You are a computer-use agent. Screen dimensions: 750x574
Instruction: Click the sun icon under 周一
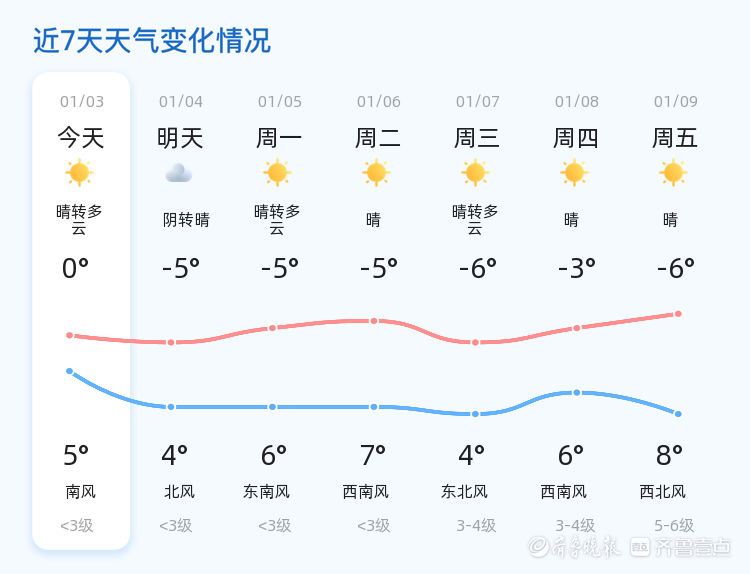[x=278, y=173]
